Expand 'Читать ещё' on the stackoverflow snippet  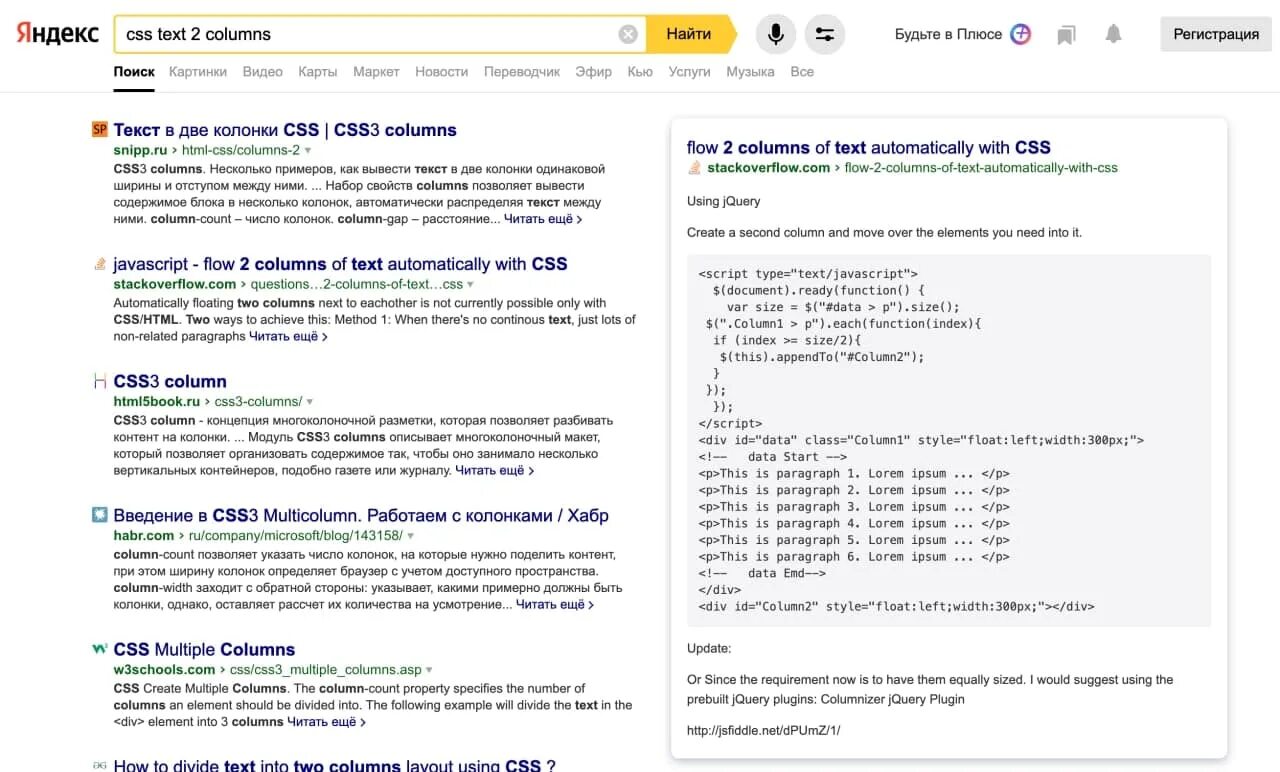288,337
